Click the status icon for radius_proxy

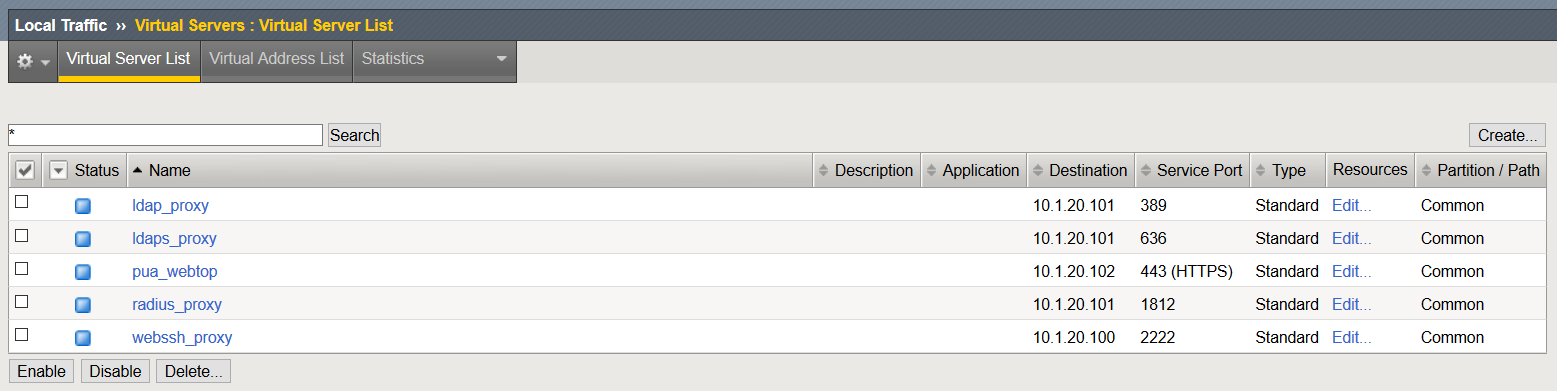coord(83,305)
